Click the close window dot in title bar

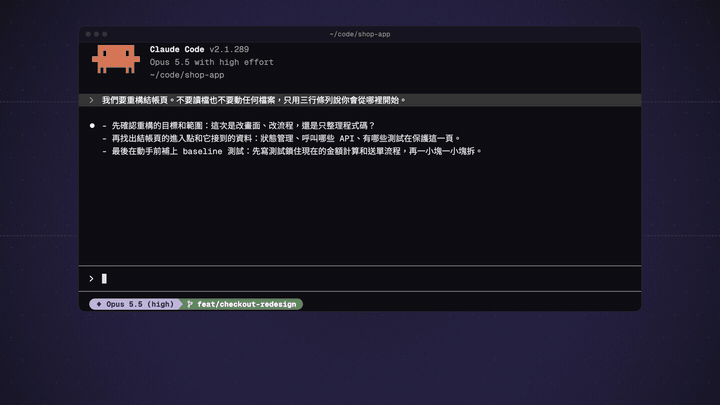(88, 34)
